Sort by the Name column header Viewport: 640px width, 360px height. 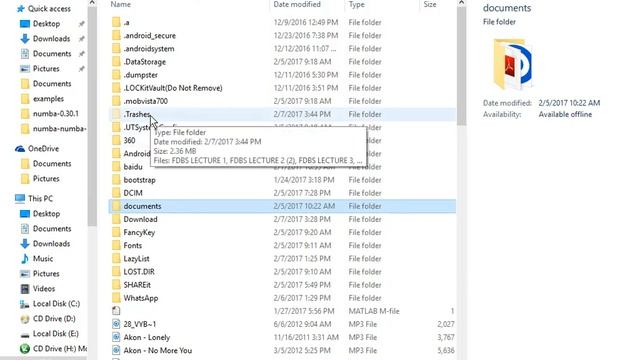(121, 4)
